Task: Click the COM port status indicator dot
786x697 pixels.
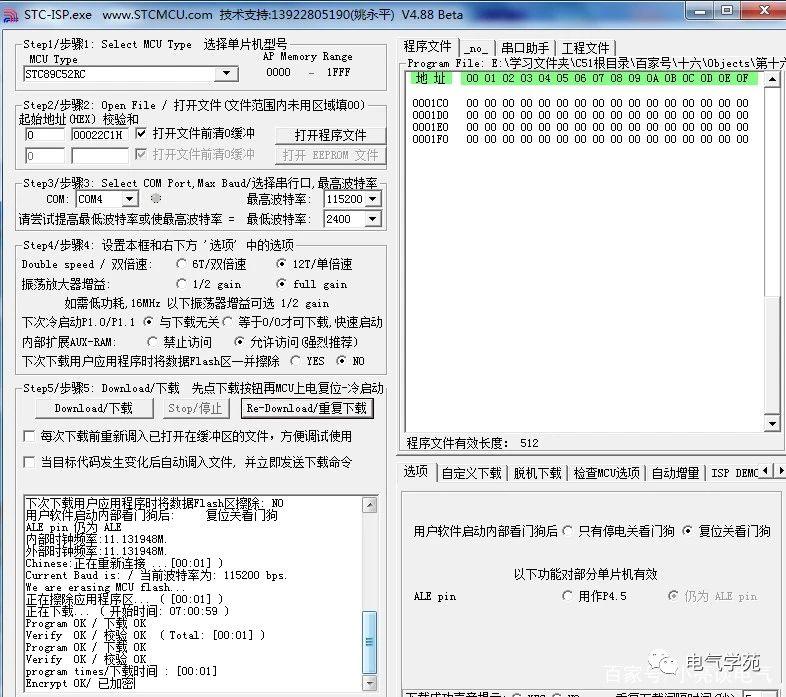Action: click(156, 199)
